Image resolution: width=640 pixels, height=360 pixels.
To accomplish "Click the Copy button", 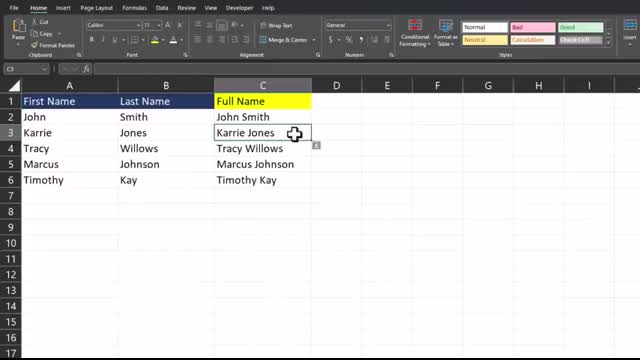I will tap(42, 33).
